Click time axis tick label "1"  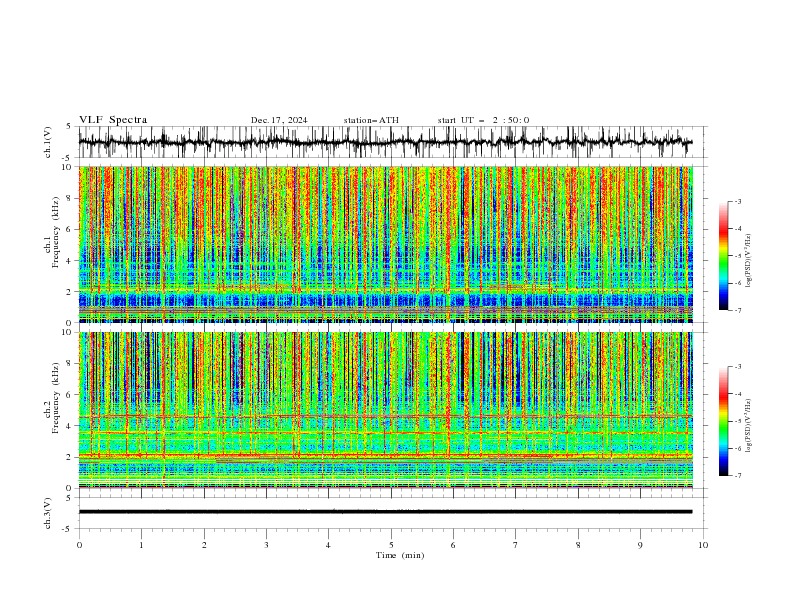[x=141, y=545]
